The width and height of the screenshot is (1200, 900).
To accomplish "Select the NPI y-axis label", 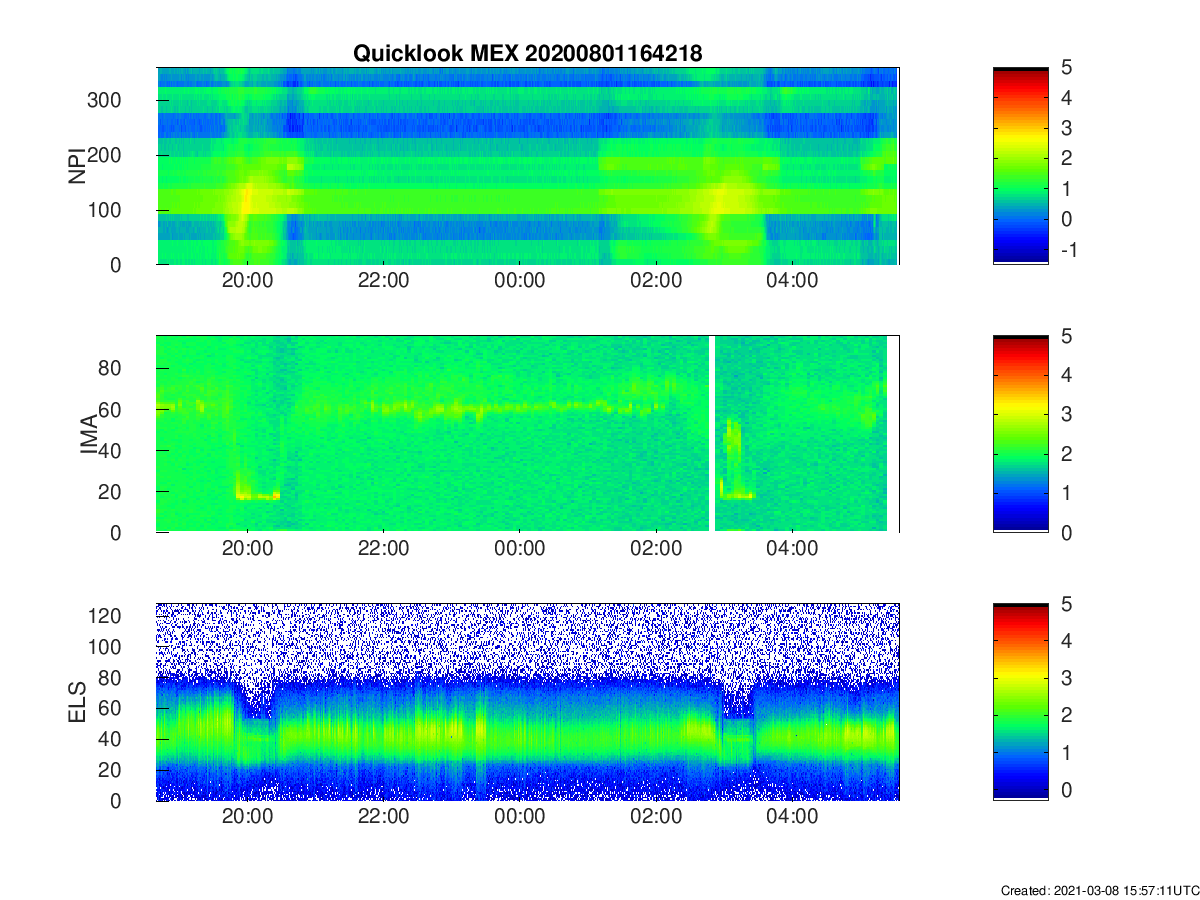I will coord(77,166).
